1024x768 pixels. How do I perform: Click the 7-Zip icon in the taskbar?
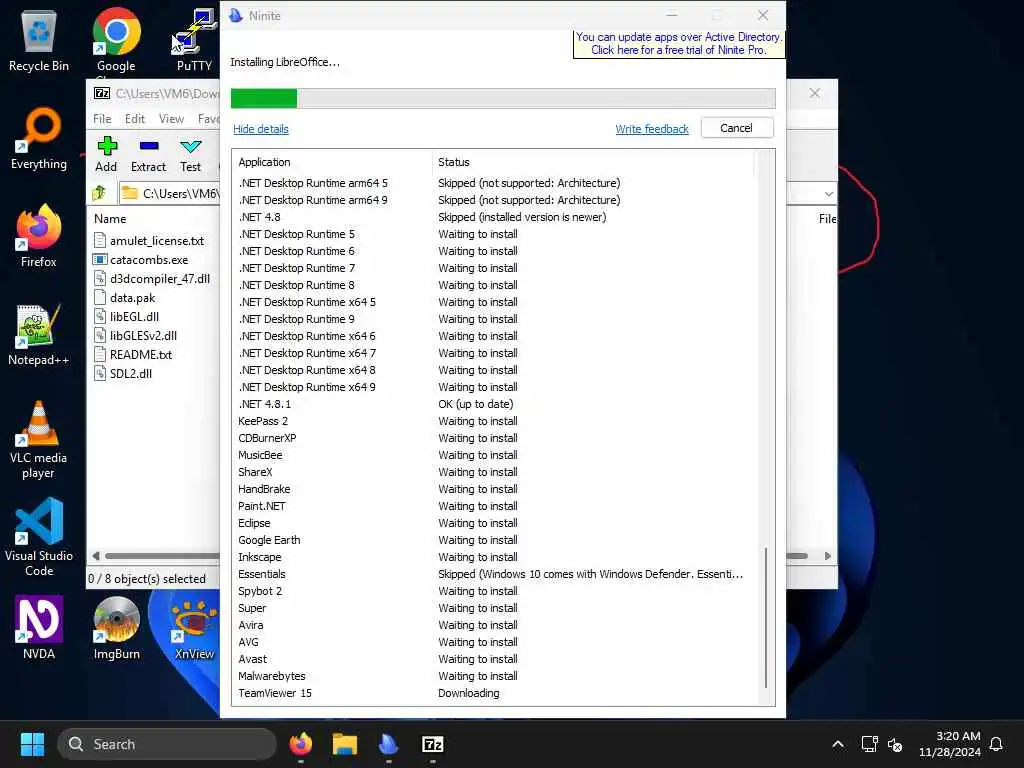[x=432, y=744]
